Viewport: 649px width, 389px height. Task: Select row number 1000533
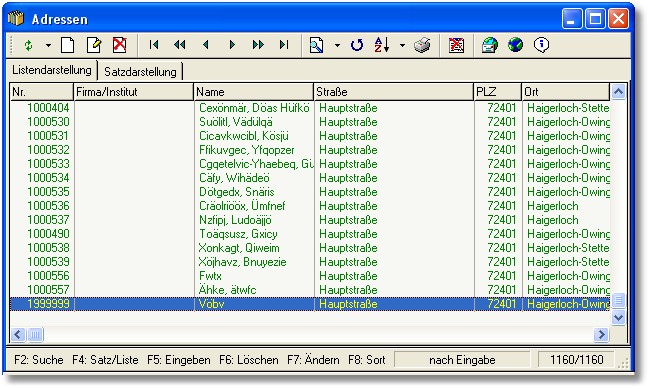tap(48, 164)
